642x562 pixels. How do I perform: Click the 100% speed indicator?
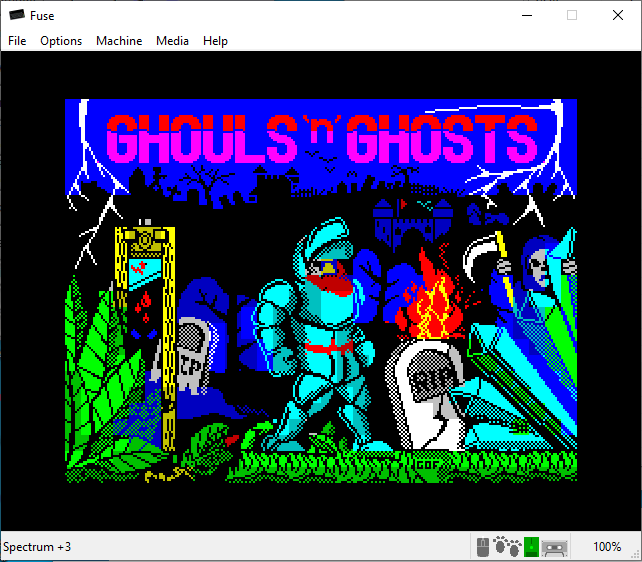607,546
